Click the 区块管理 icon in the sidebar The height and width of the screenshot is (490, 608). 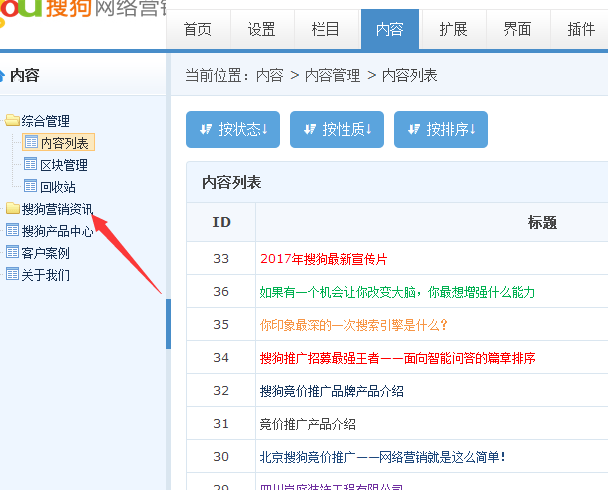point(31,165)
